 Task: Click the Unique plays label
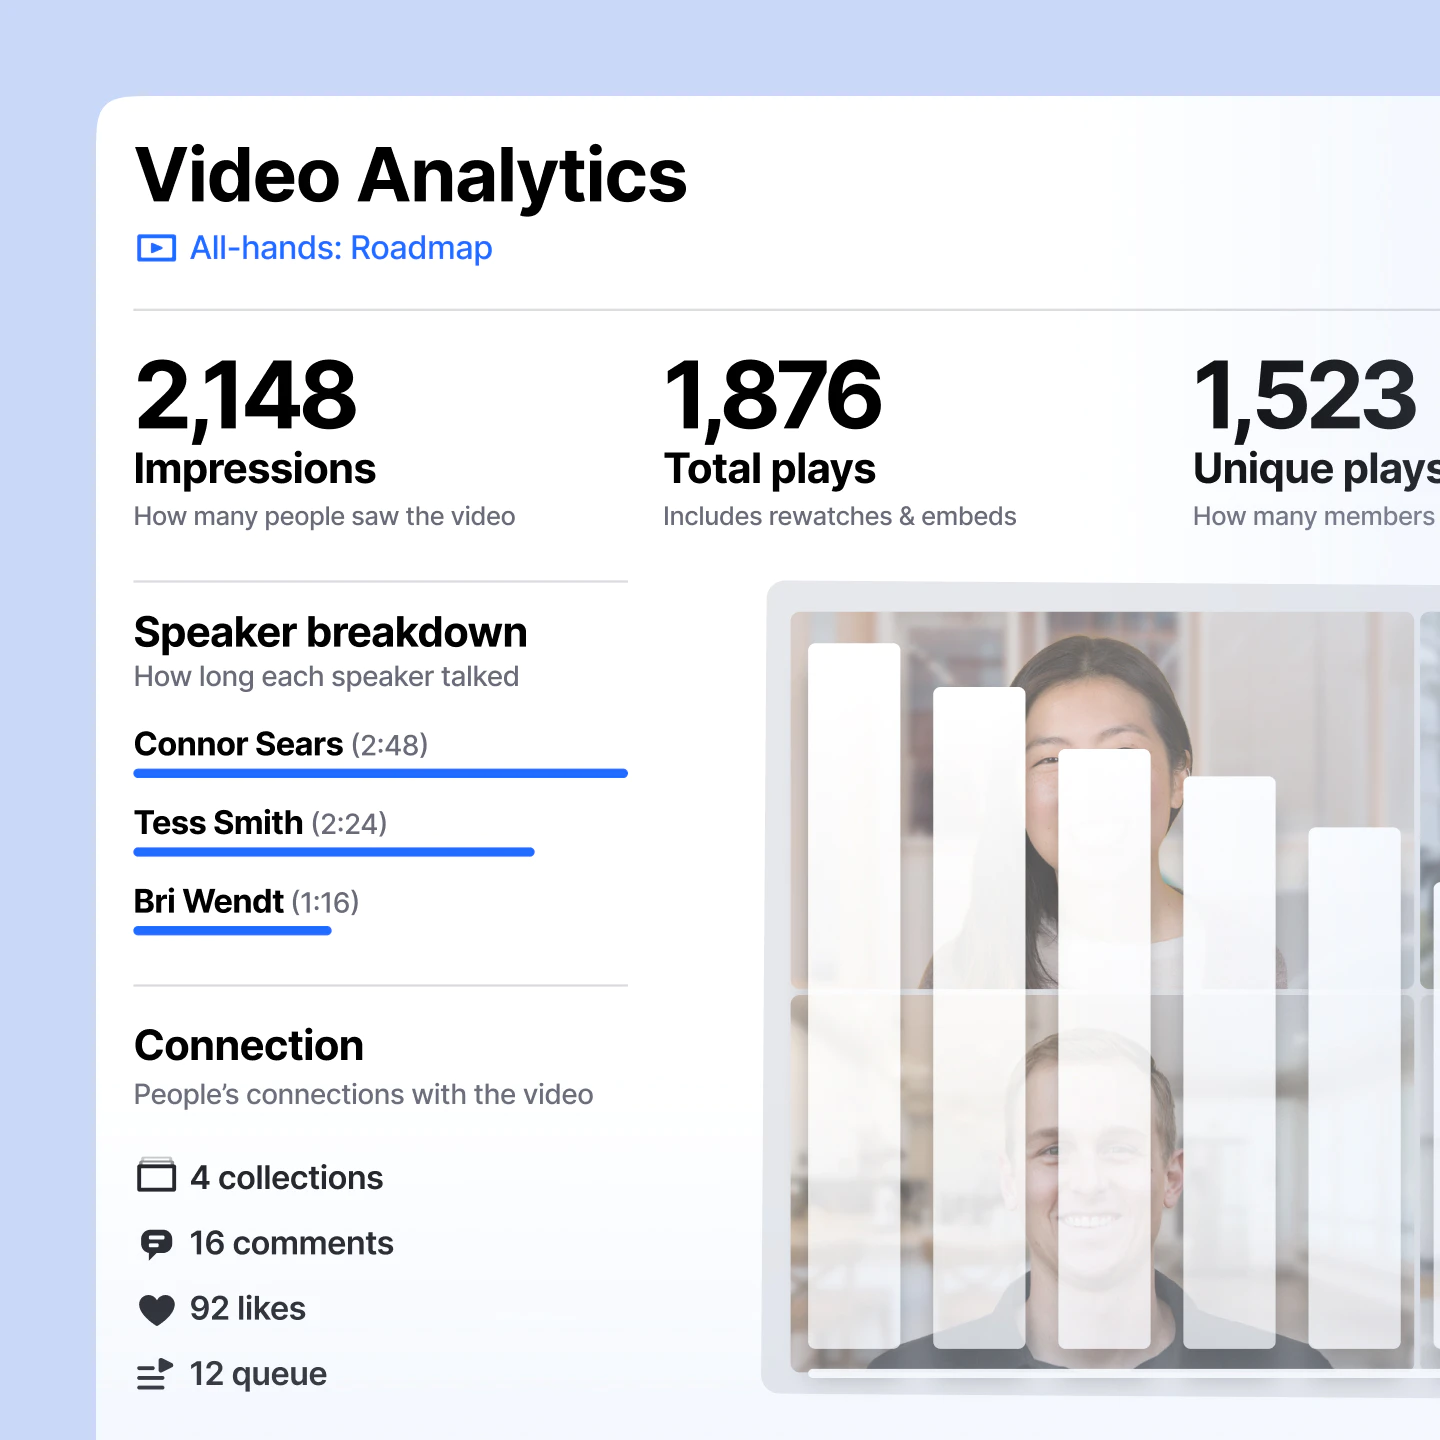[1316, 469]
